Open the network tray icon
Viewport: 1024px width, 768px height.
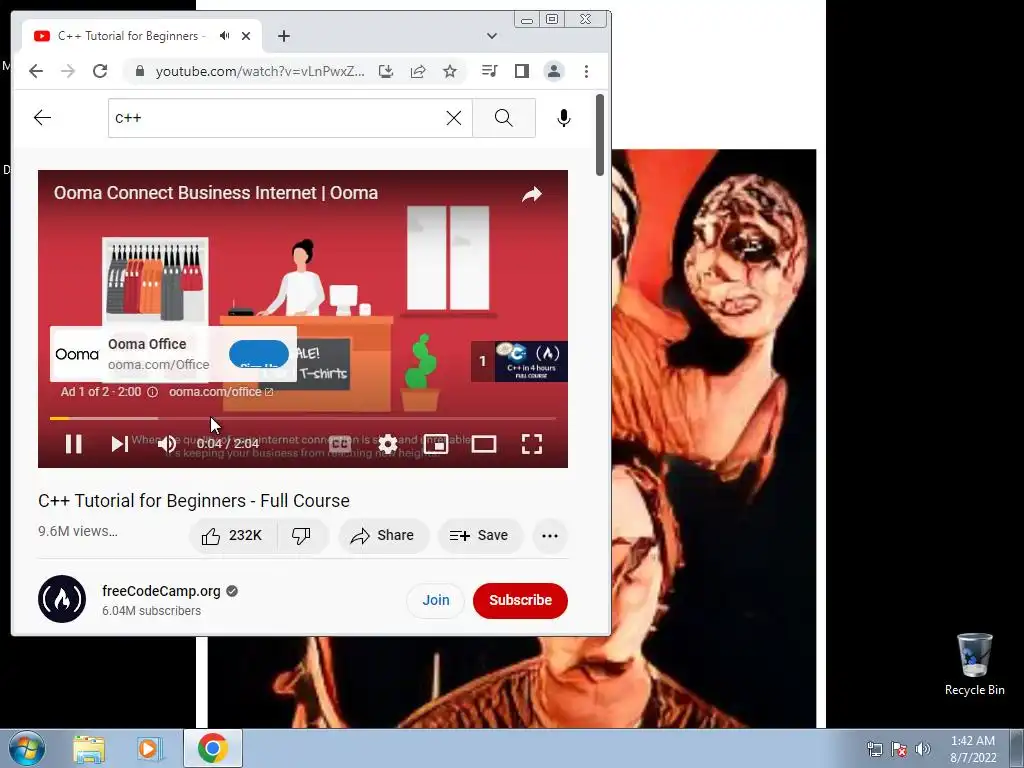874,749
